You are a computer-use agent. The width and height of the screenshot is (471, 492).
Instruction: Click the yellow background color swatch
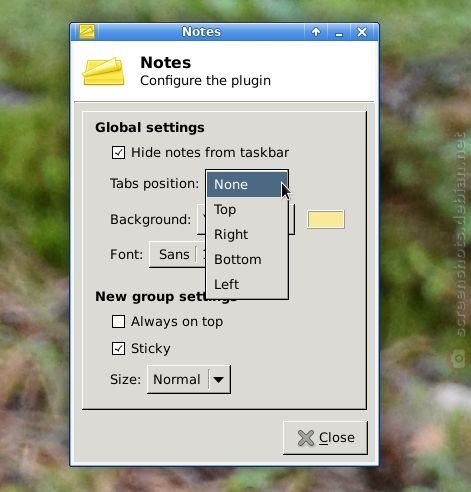[x=326, y=219]
